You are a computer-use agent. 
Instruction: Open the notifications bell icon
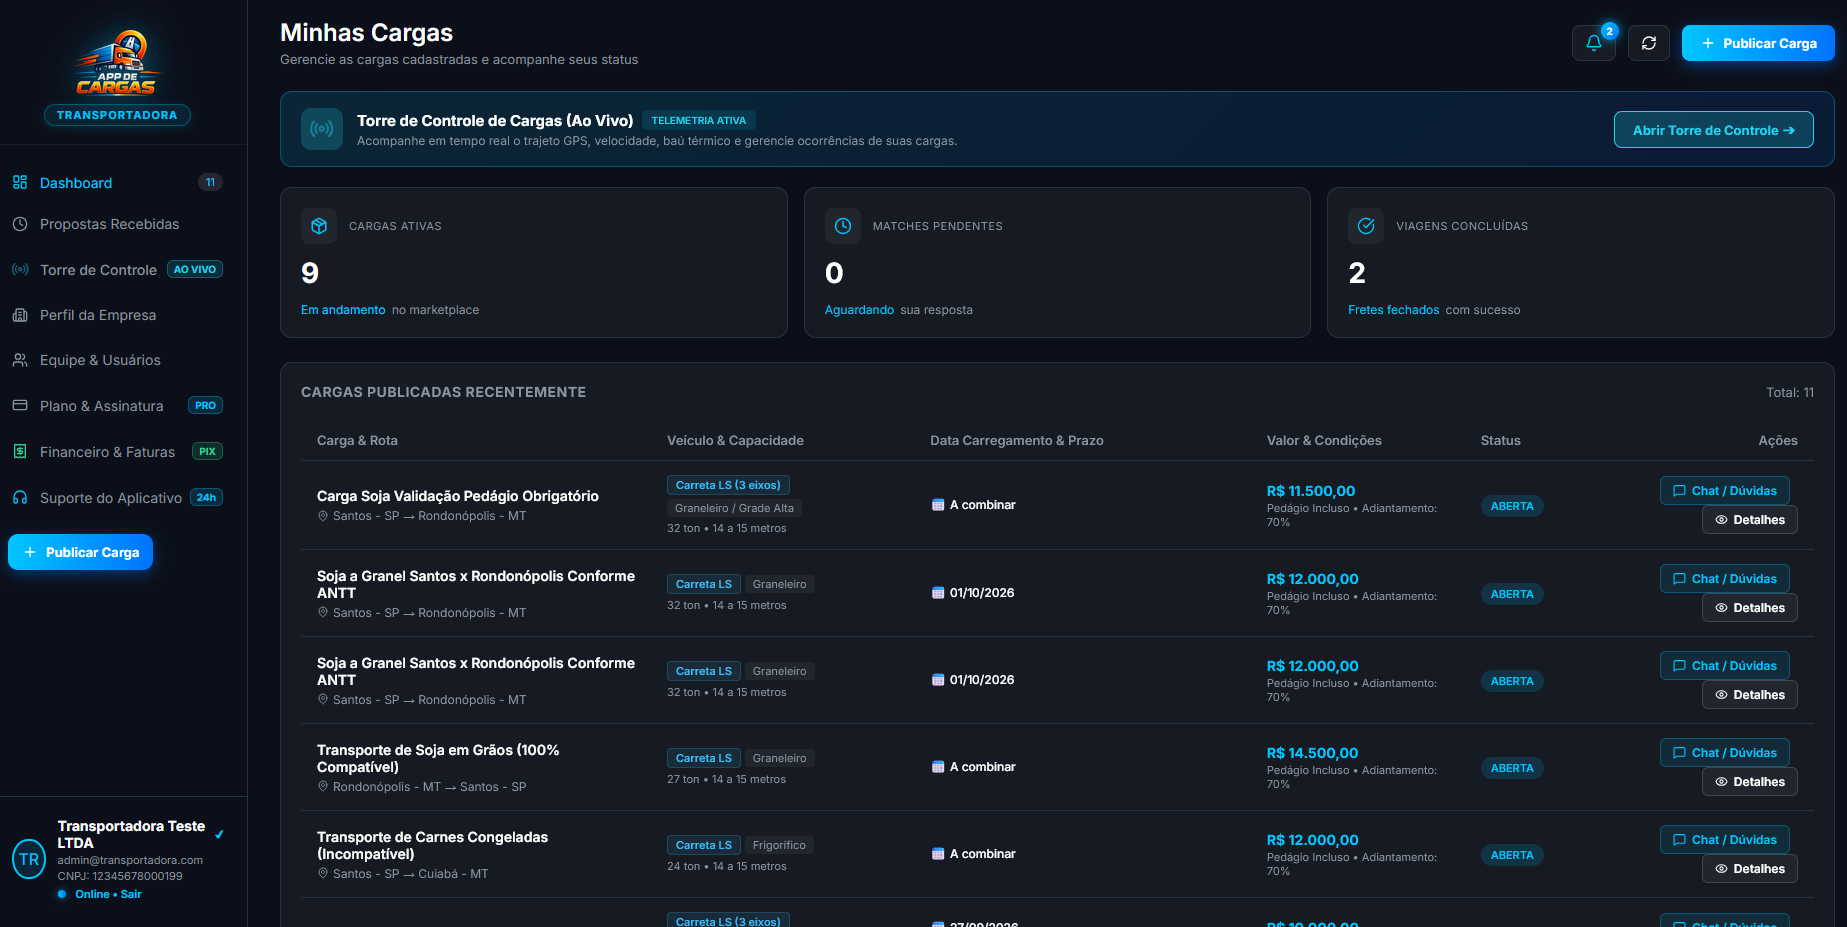[x=1593, y=43]
